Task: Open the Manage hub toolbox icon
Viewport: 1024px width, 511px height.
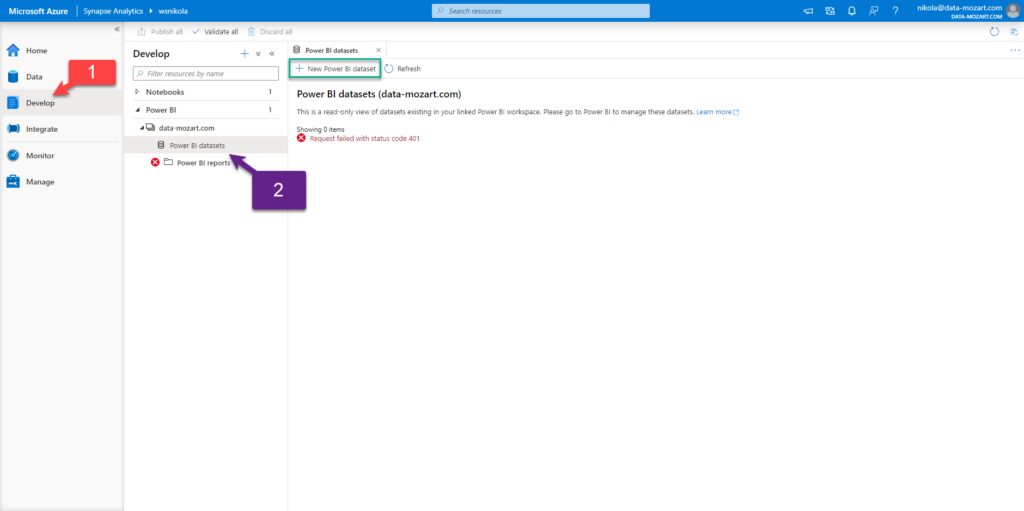Action: click(13, 182)
